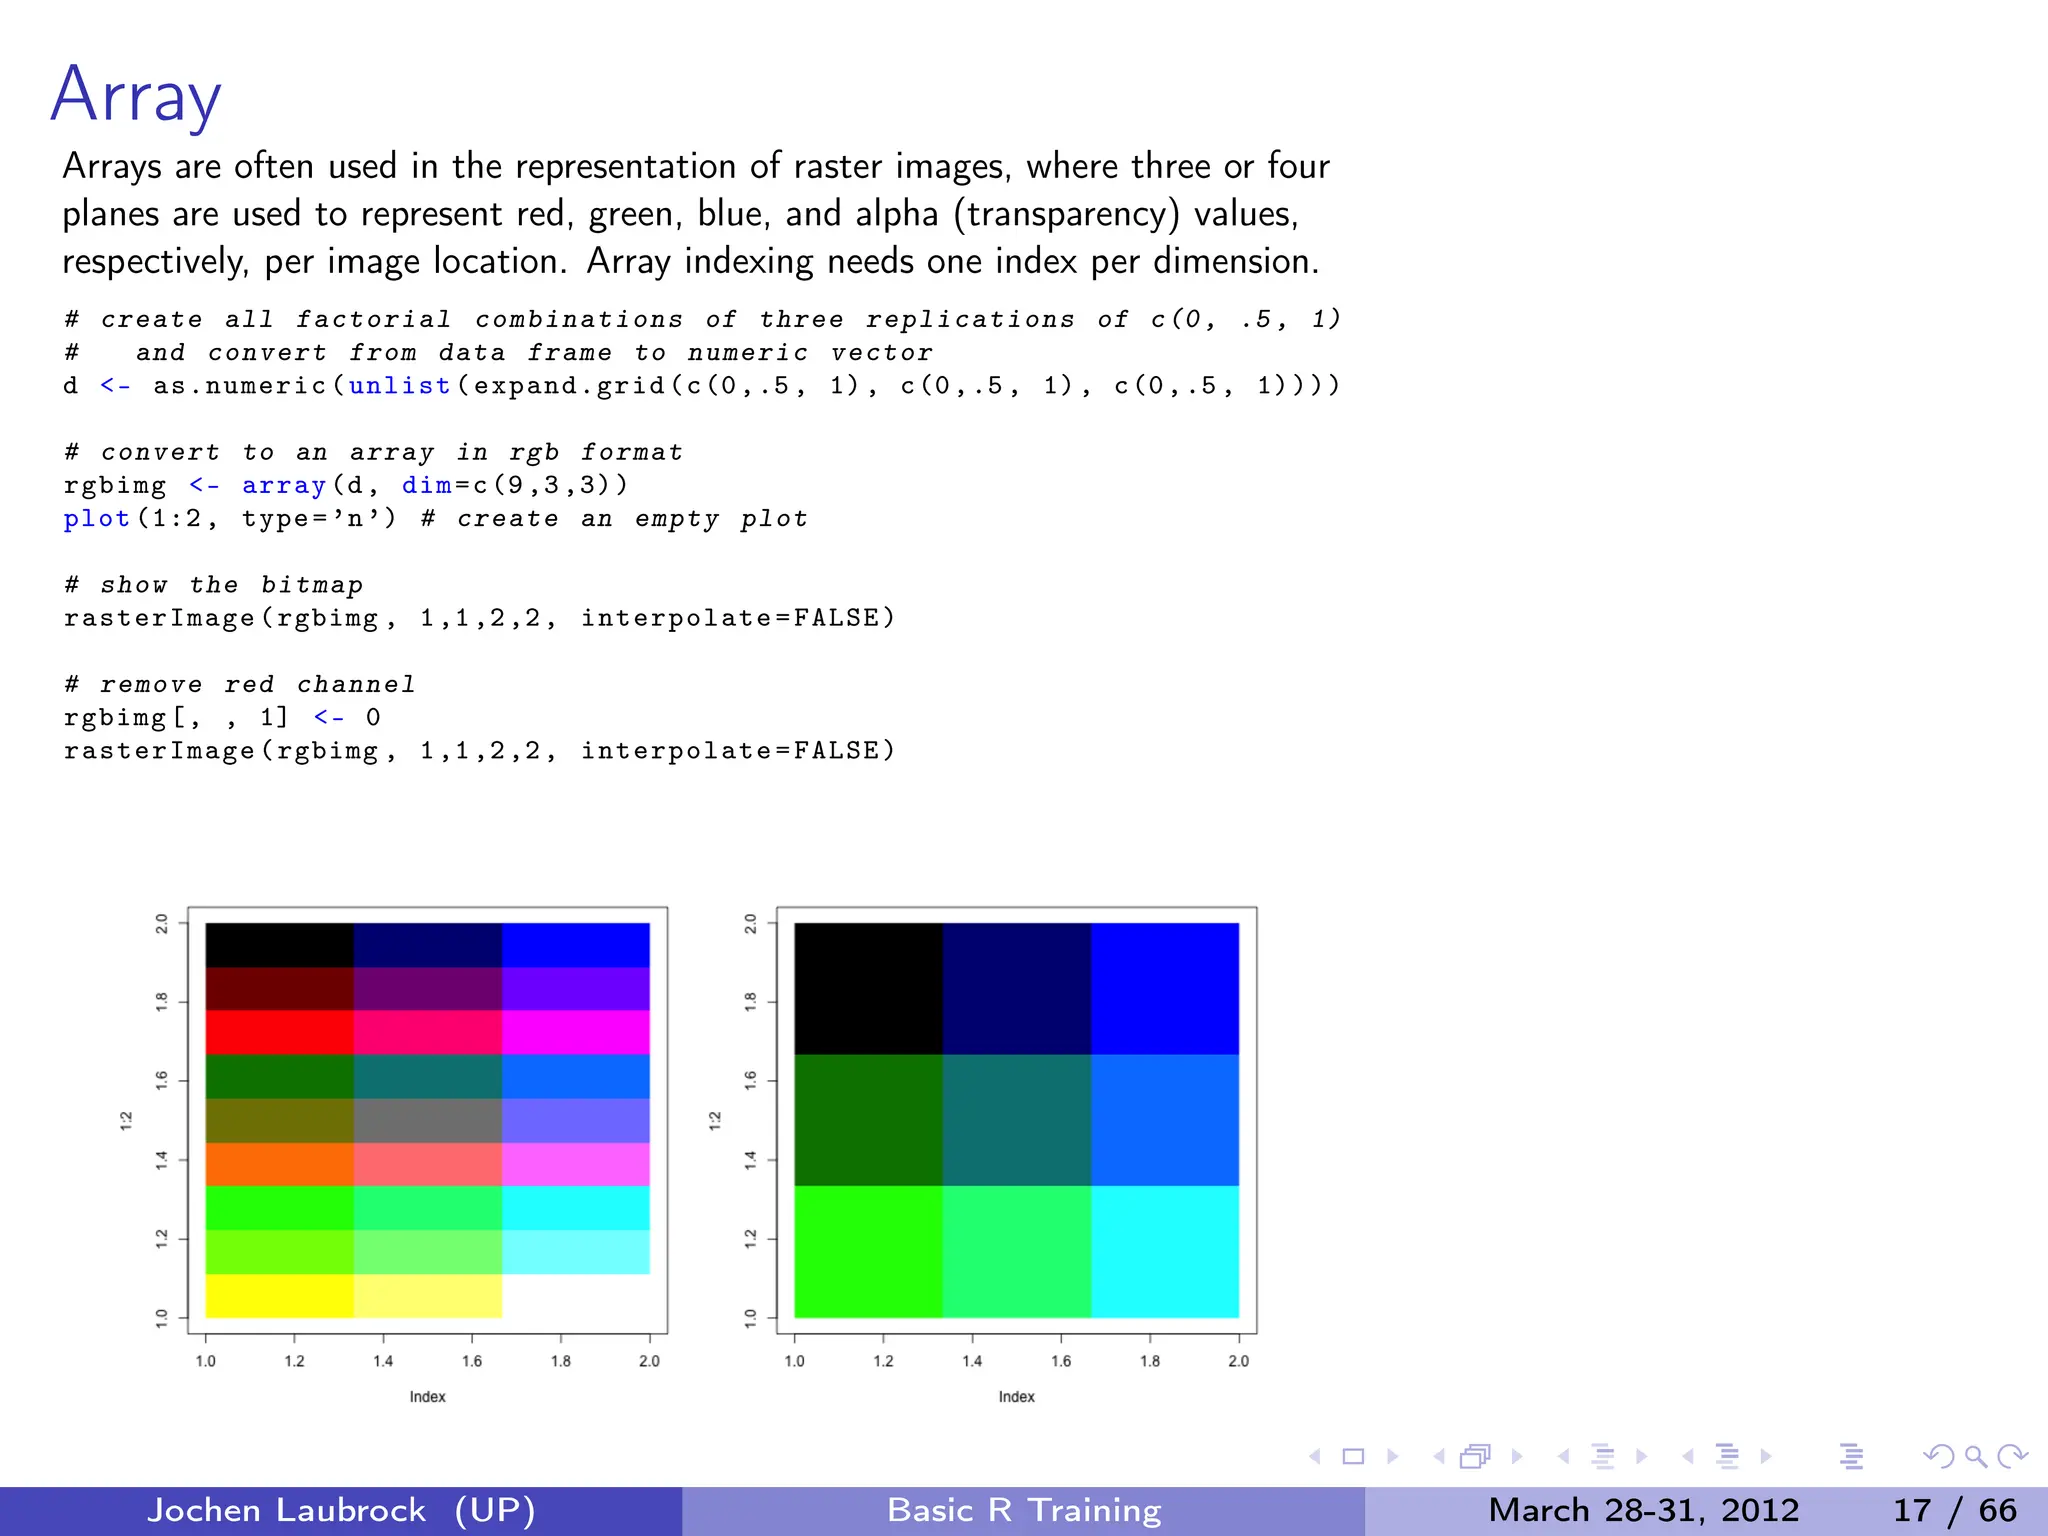Image resolution: width=2048 pixels, height=1536 pixels.
Task: Click the cyan cell in right plot
Action: point(1164,1251)
